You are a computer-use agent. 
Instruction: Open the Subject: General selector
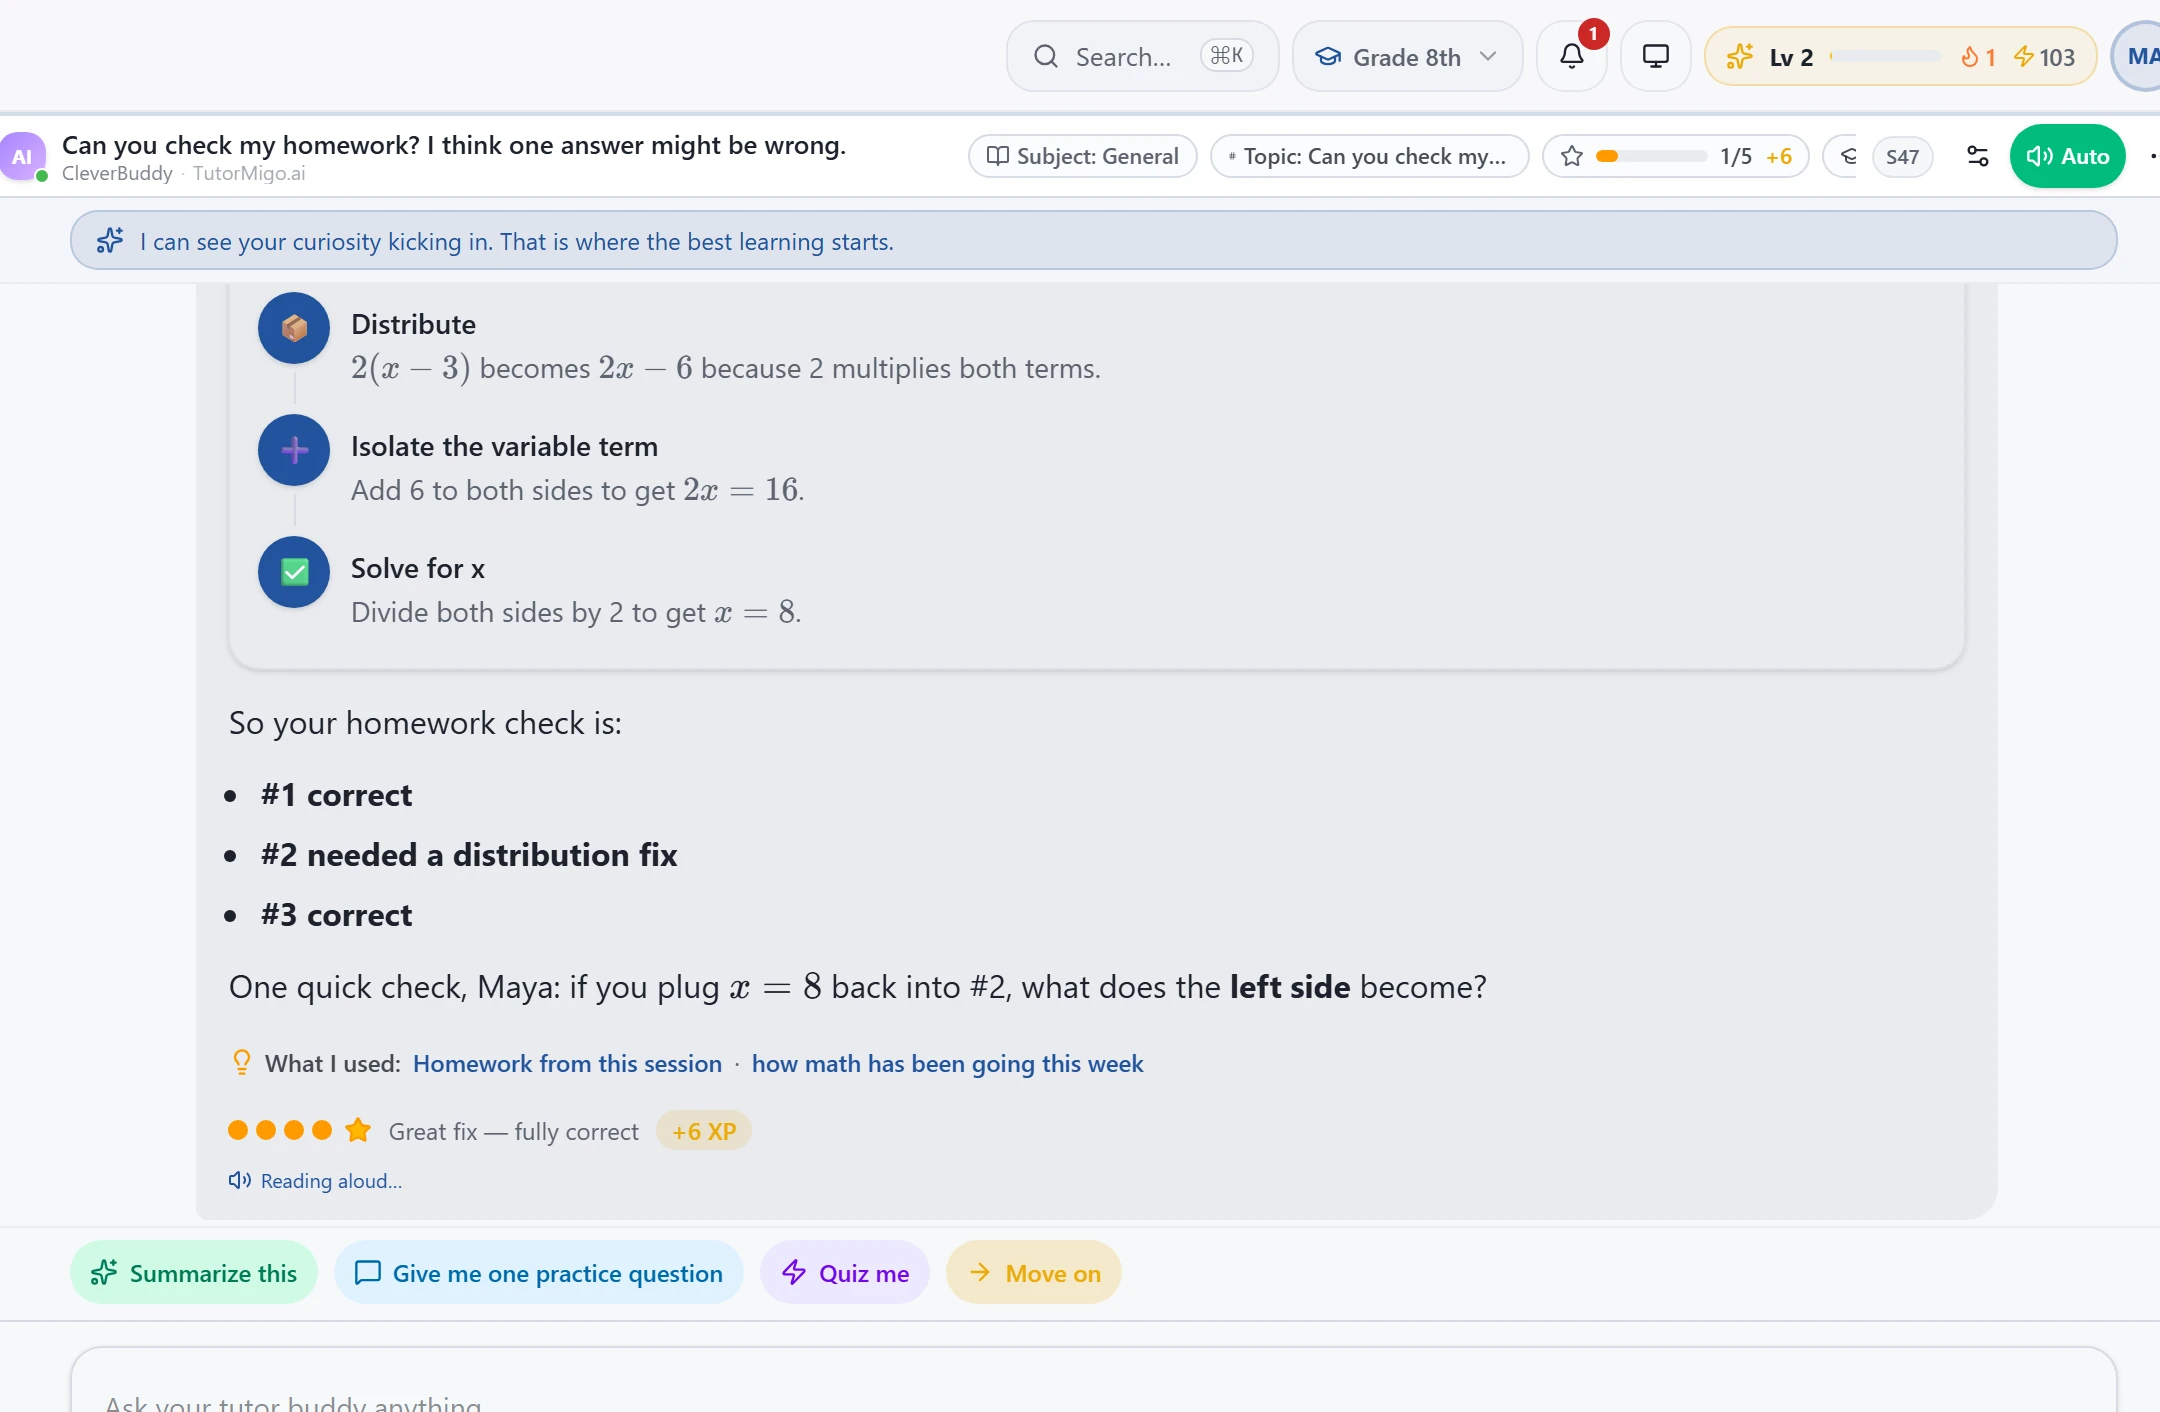(x=1082, y=156)
